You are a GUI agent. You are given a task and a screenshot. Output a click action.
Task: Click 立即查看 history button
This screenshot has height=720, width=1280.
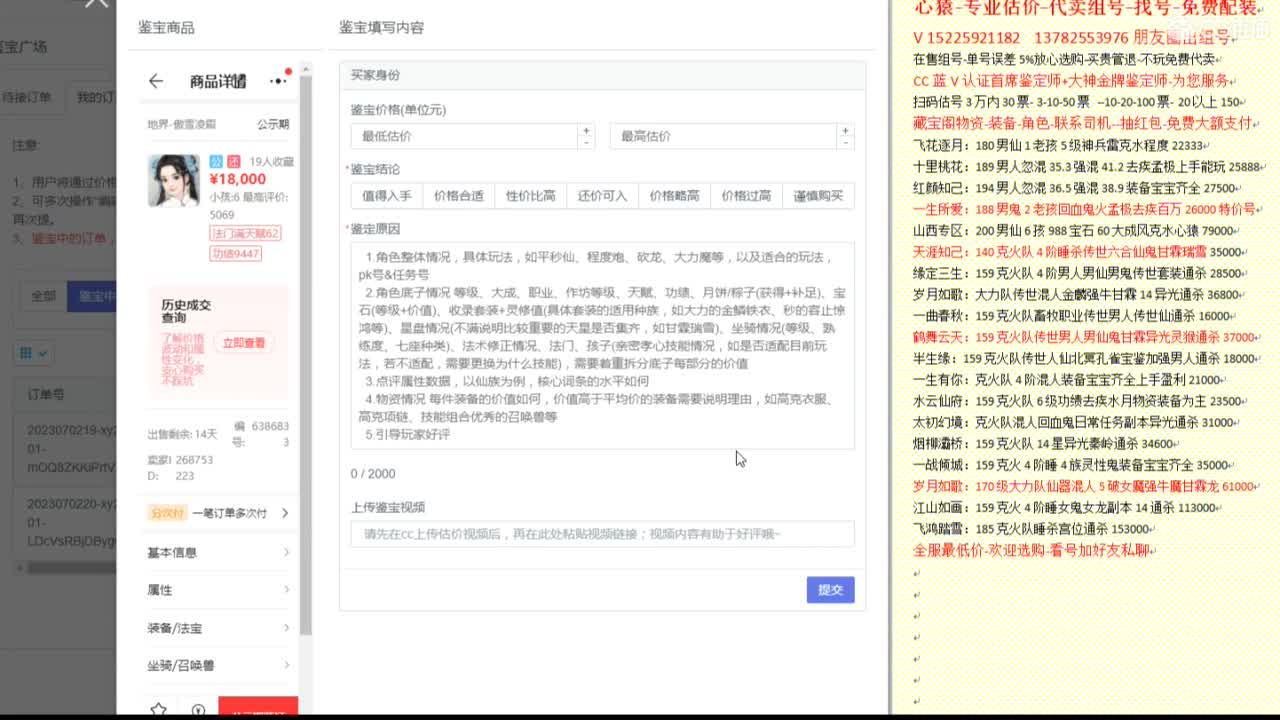coord(244,343)
